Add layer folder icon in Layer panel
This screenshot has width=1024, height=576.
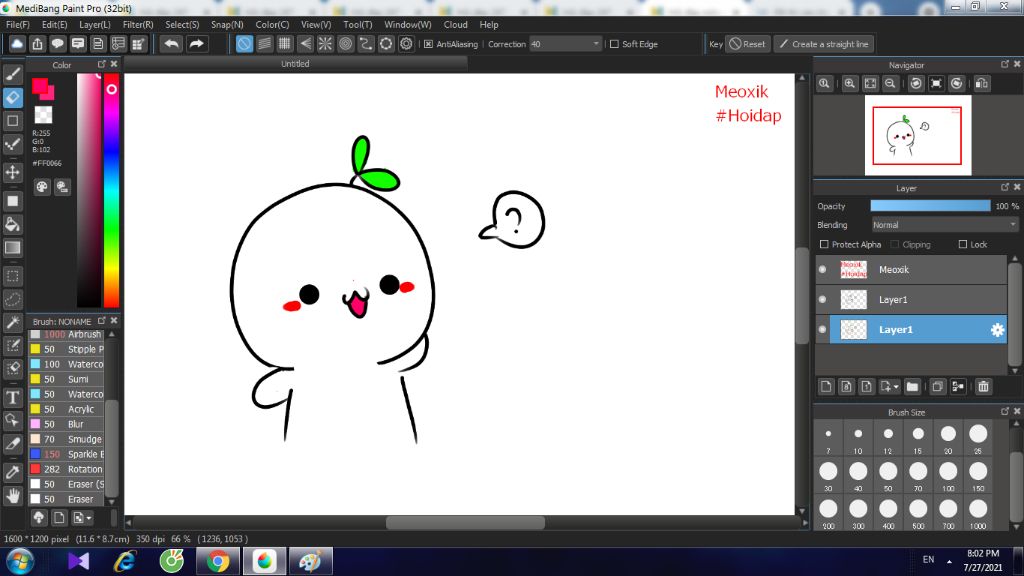[x=912, y=387]
